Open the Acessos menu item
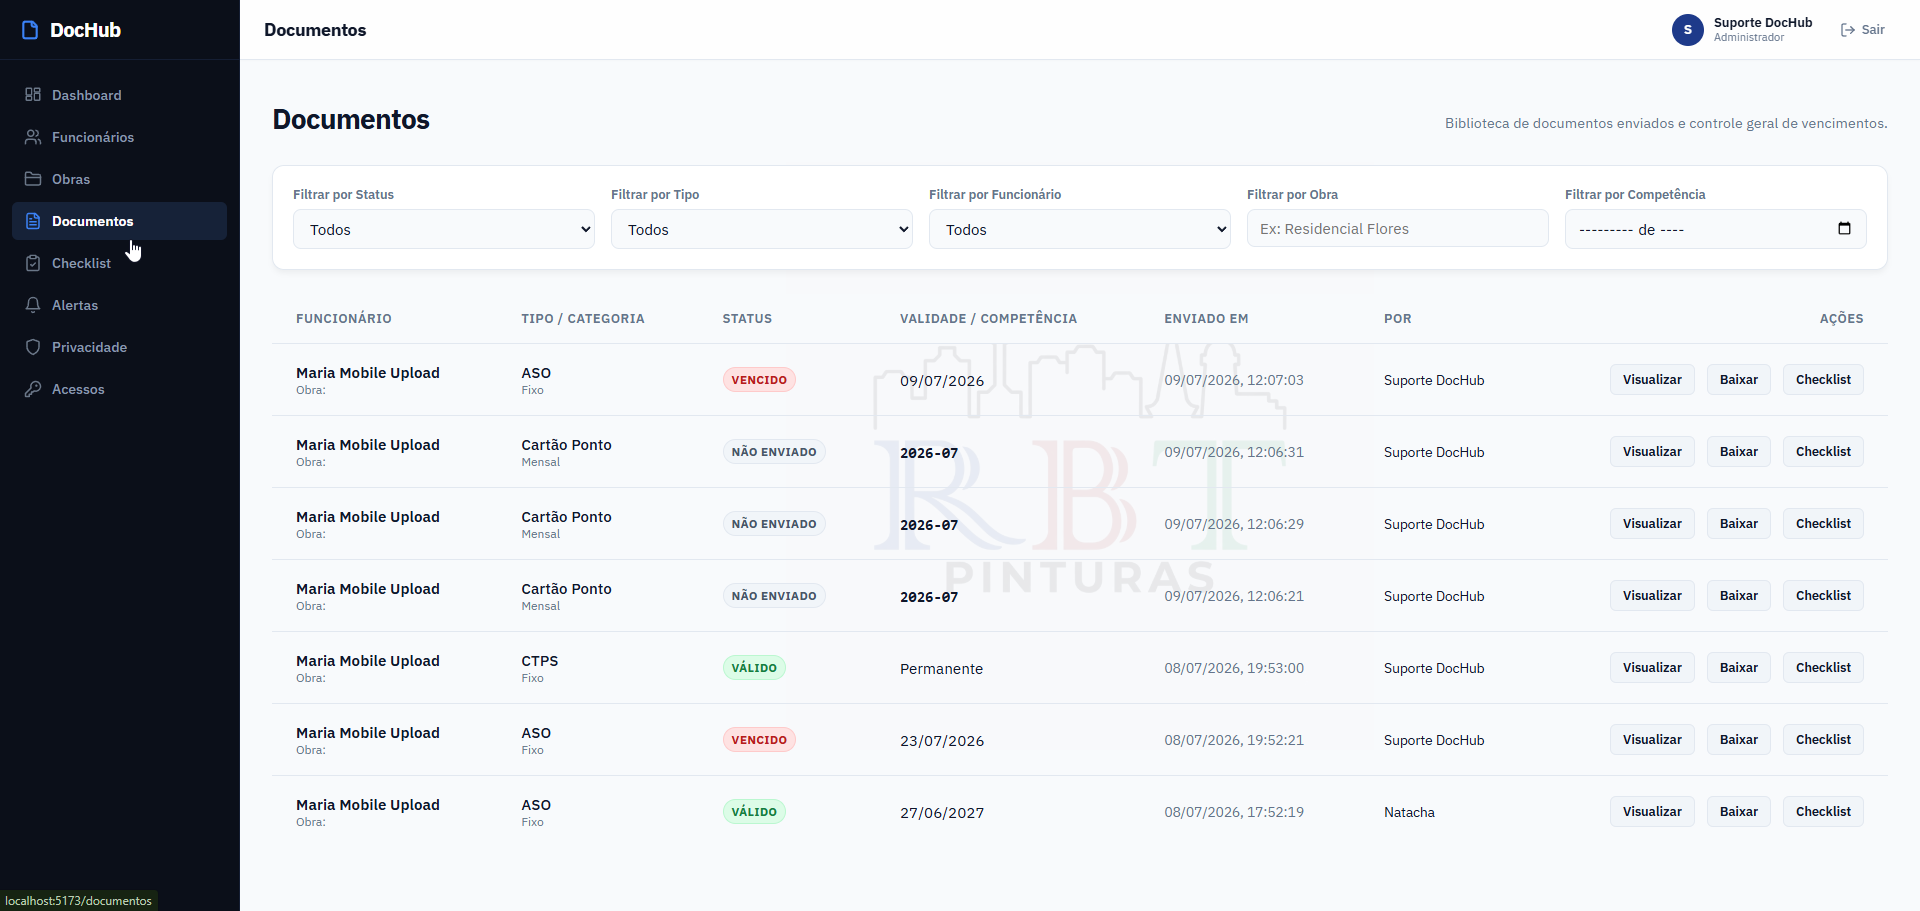1920x911 pixels. click(x=119, y=389)
